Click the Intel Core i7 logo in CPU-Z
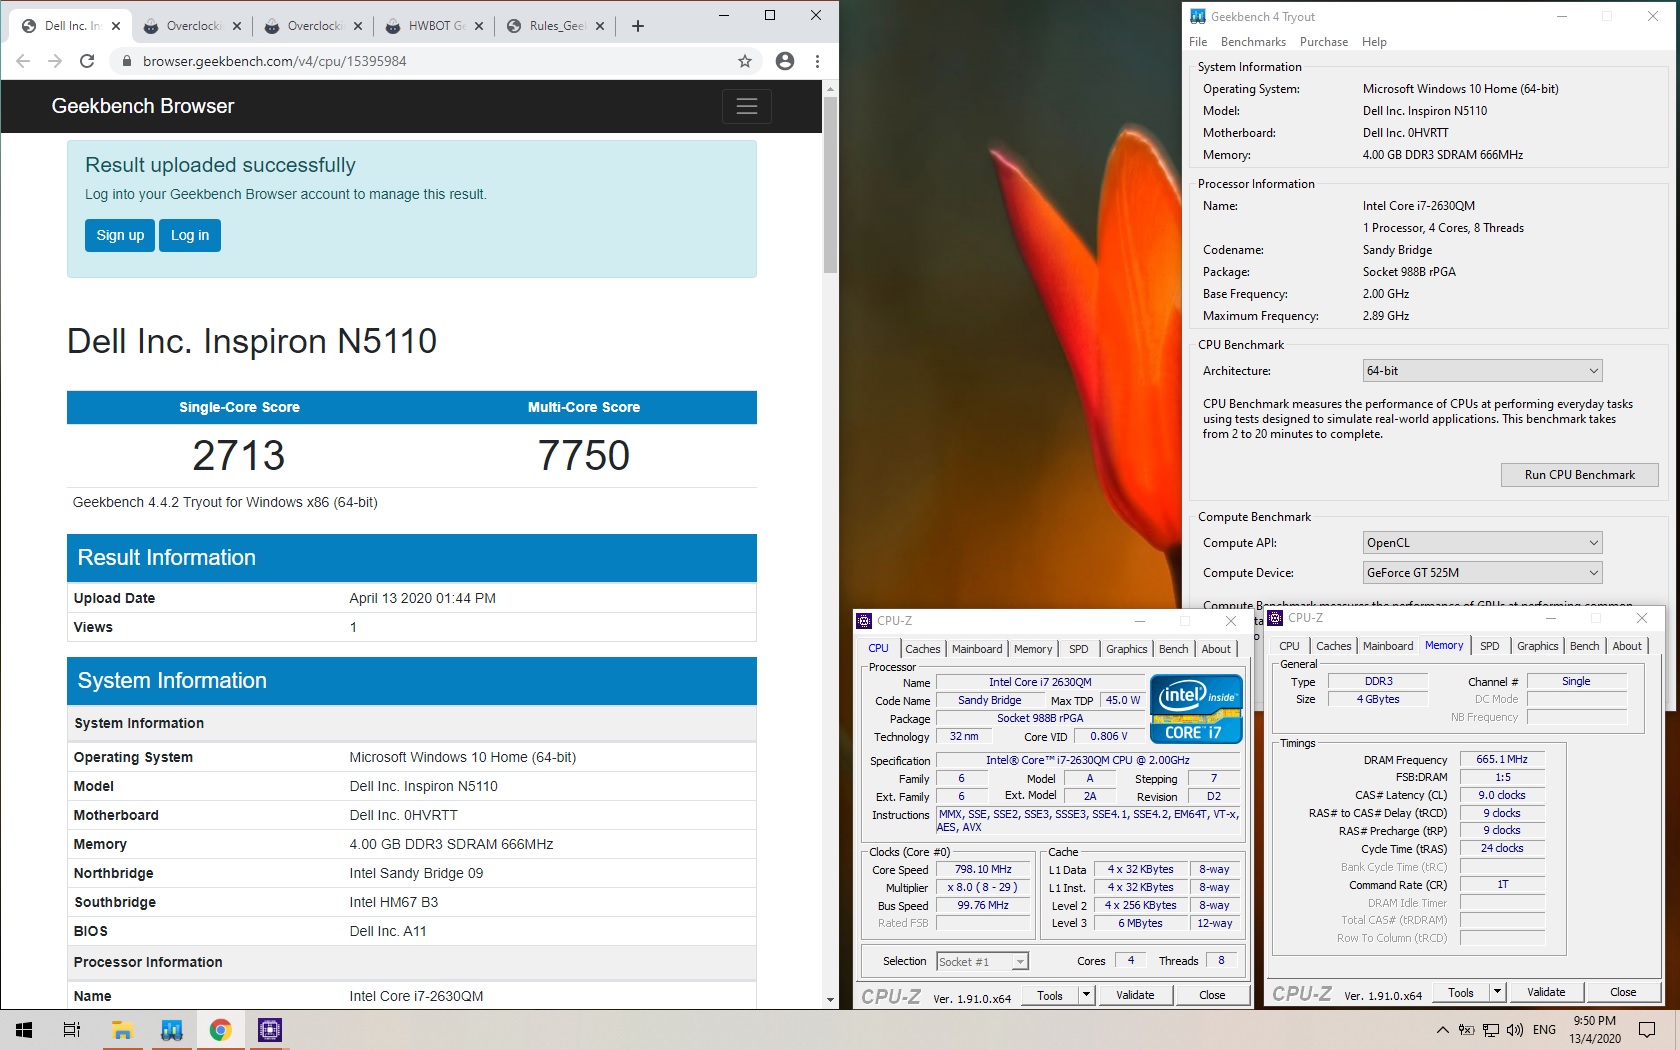Screen dimensions: 1680x1050 point(1196,709)
